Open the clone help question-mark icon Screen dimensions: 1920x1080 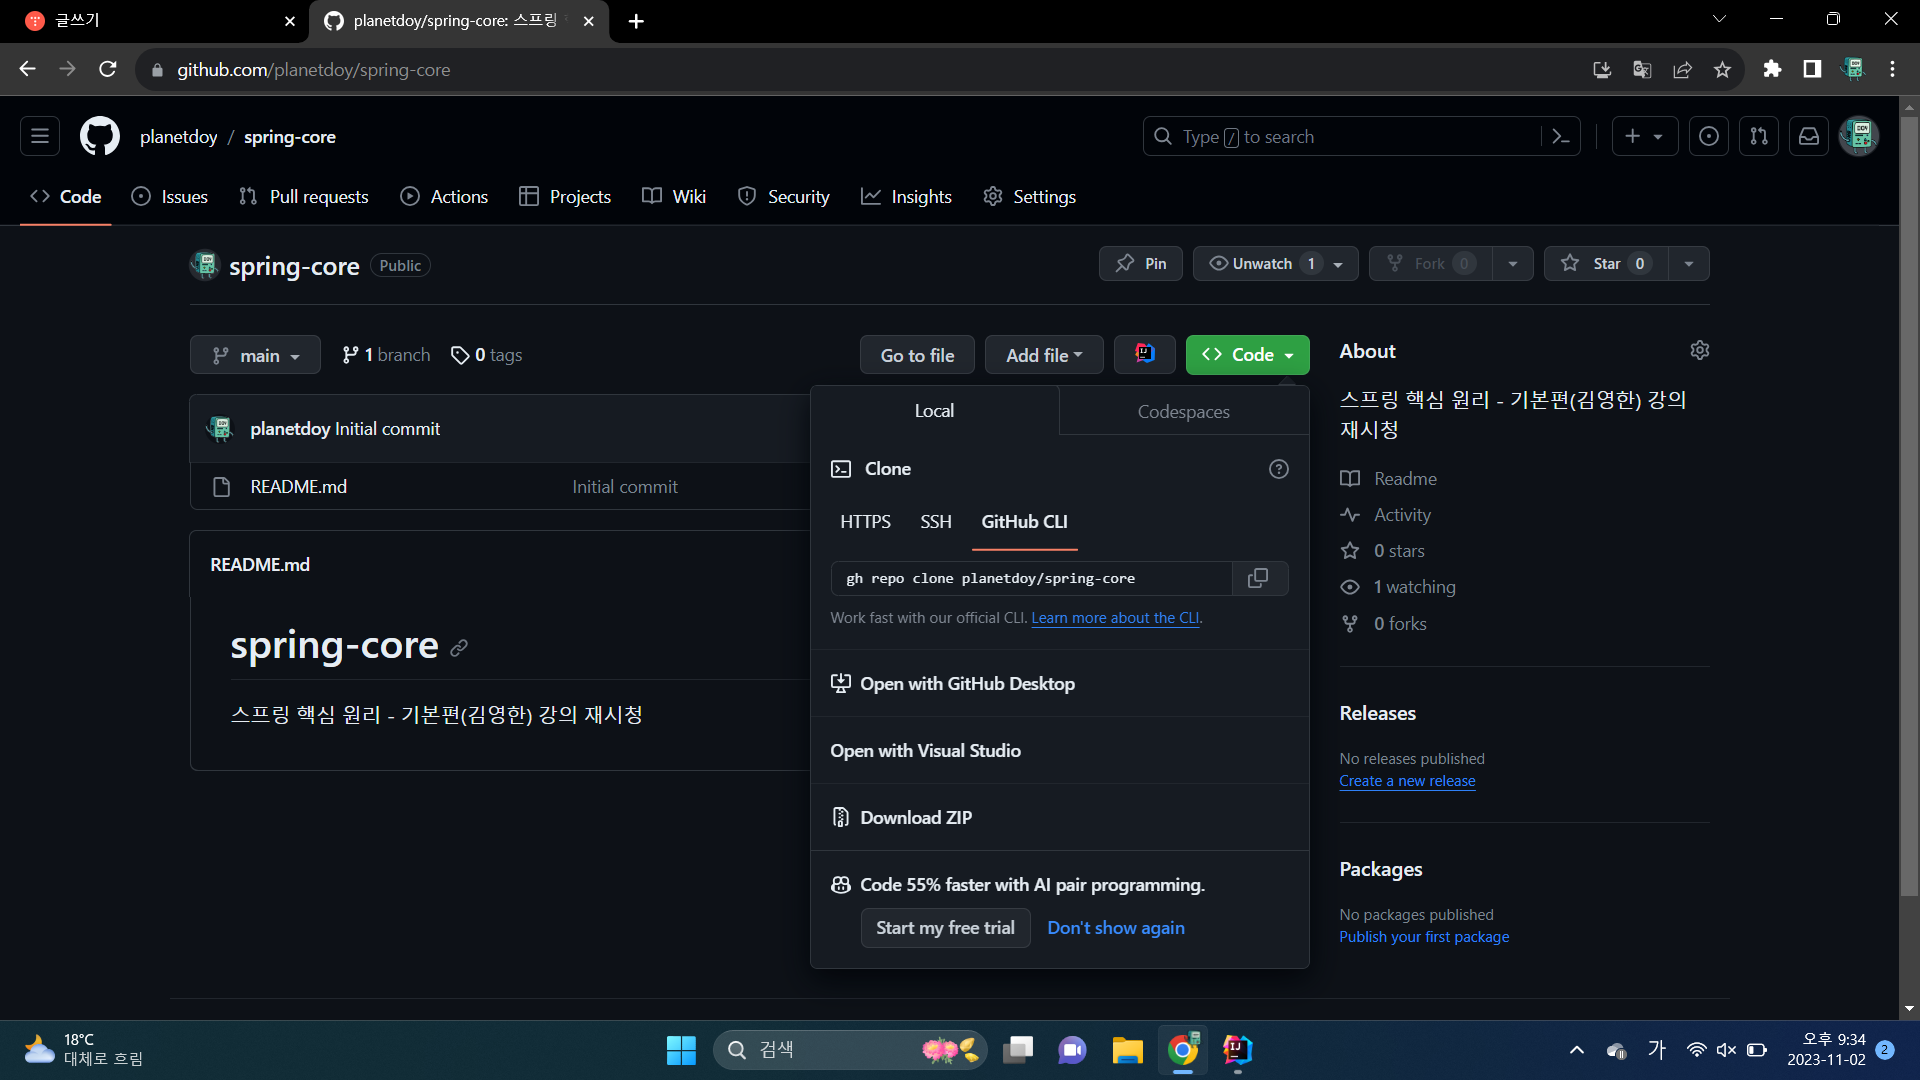click(1279, 469)
